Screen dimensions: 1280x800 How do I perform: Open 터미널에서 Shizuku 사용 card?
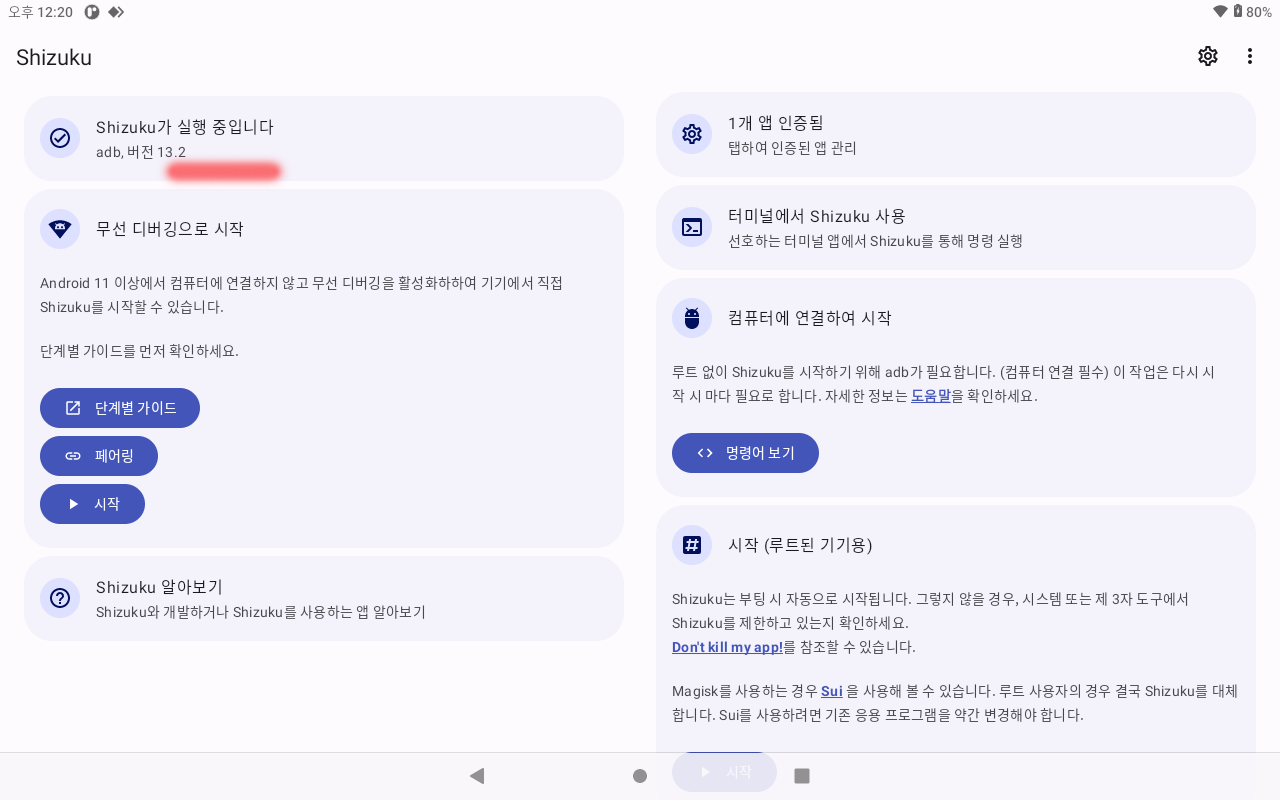tap(956, 227)
